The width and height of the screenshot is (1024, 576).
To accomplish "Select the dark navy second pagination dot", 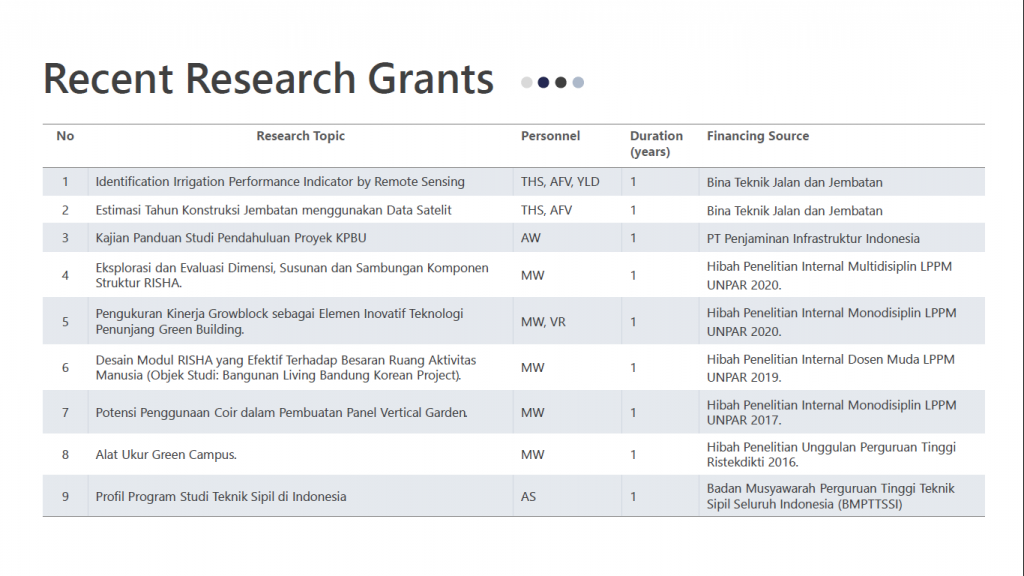I will tap(543, 83).
